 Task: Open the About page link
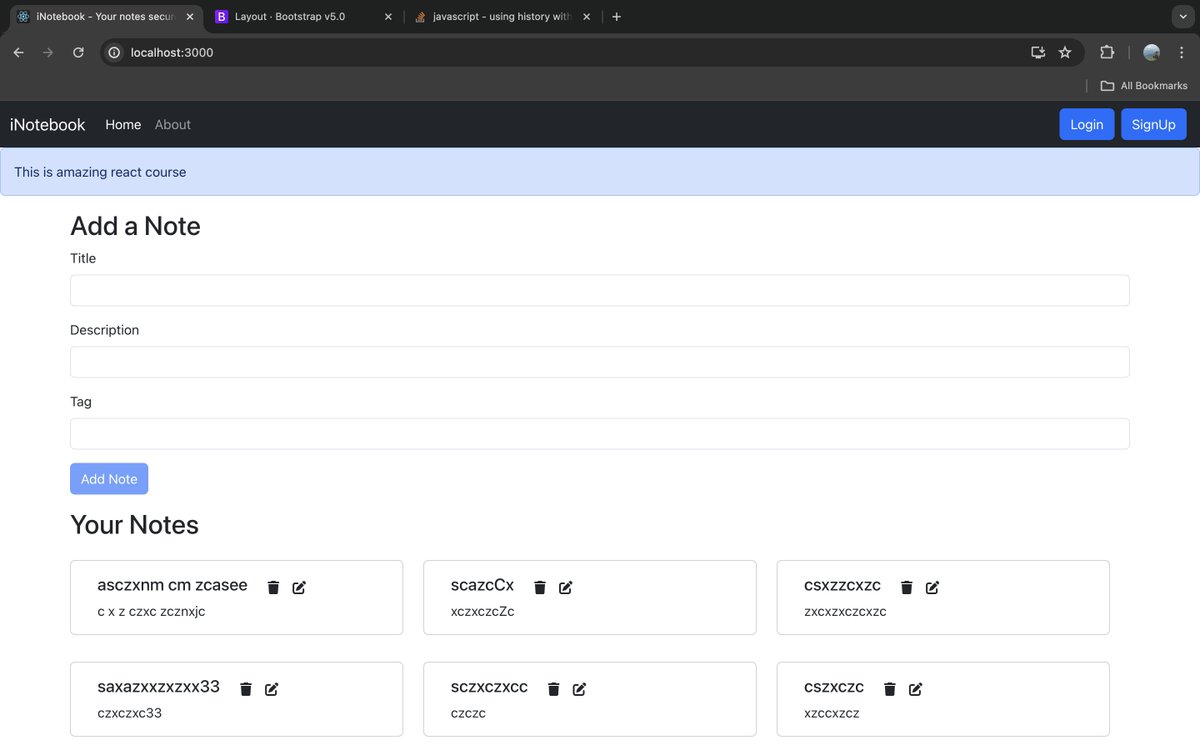173,125
